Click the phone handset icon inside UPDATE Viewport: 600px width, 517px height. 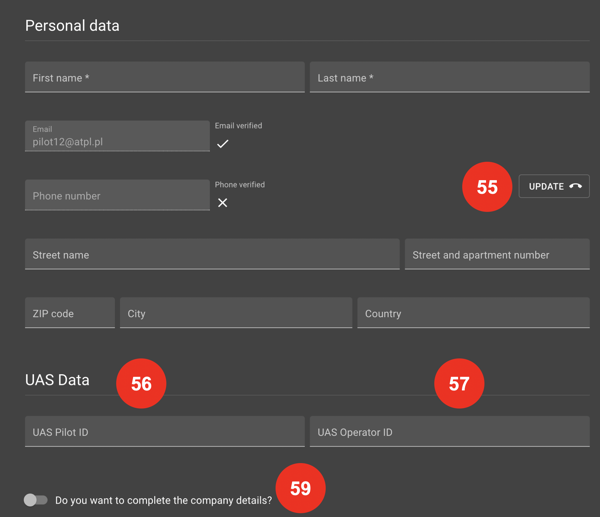[575, 186]
